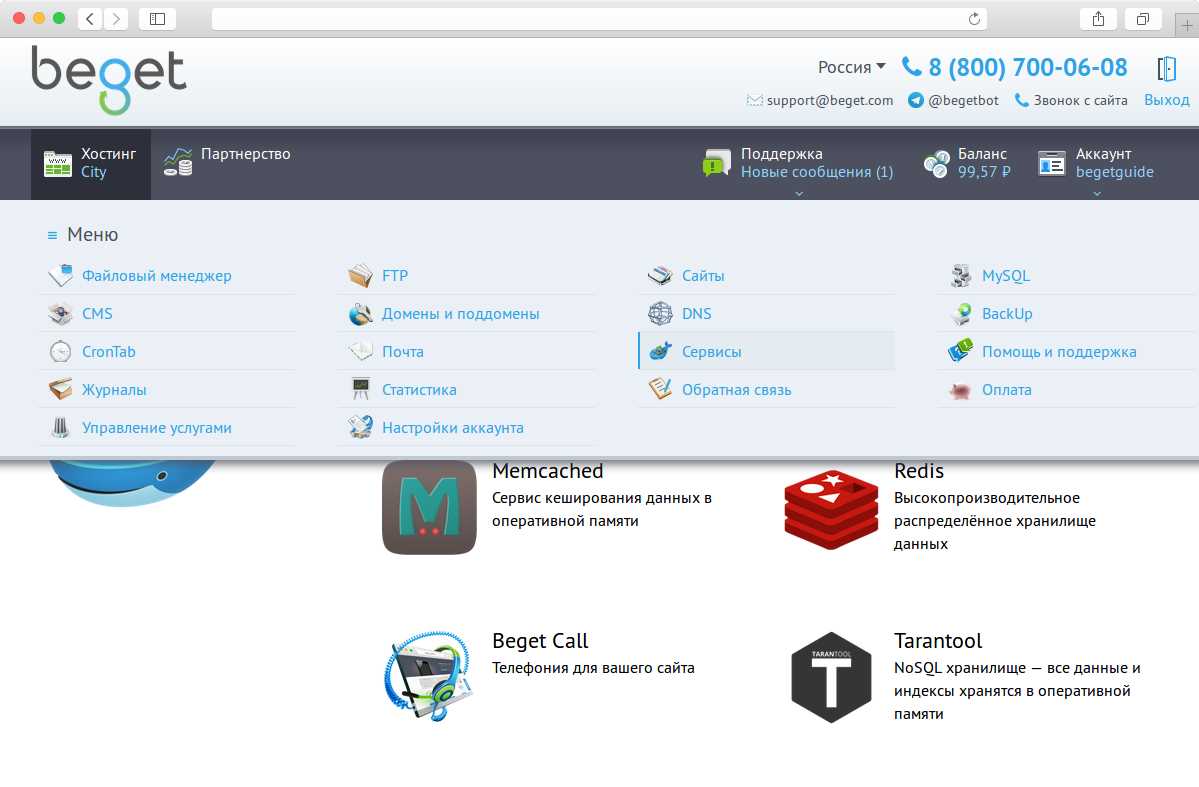Expand the Поддержка chevron below messages
The image size is (1199, 787).
point(799,193)
